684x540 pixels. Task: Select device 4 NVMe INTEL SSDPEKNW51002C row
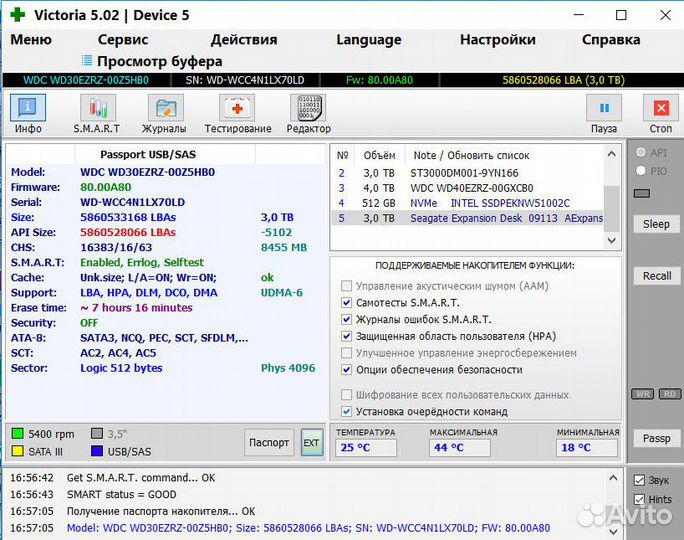point(468,203)
